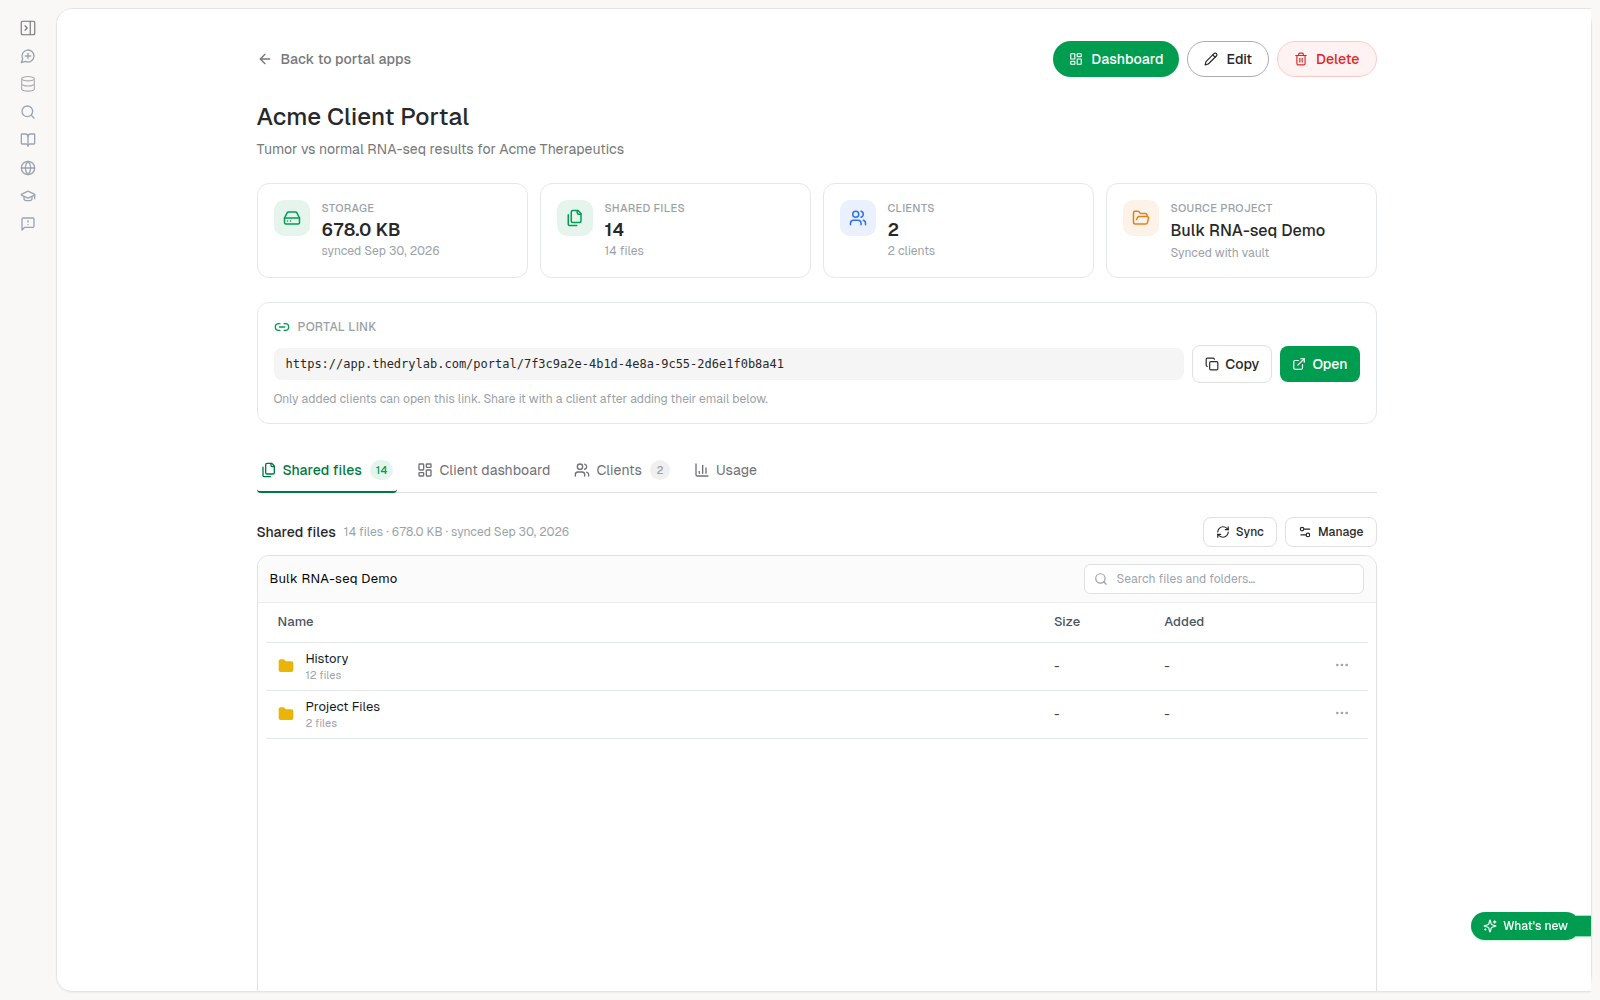Open the book icon in sidebar
Viewport: 1600px width, 1000px height.
28,140
